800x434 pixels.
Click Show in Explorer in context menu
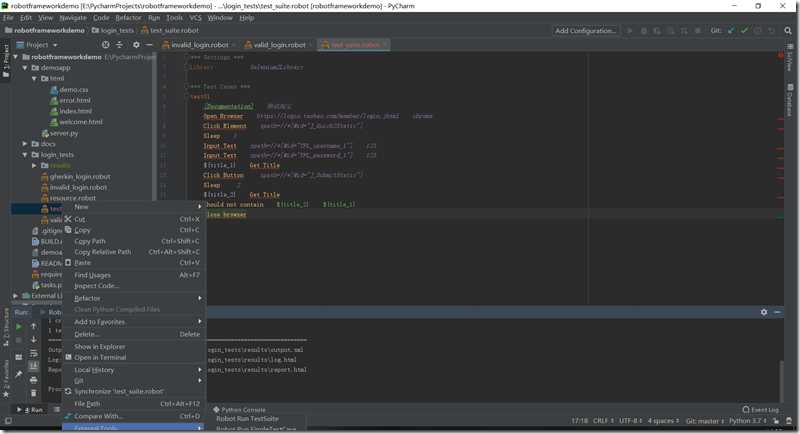(133, 346)
